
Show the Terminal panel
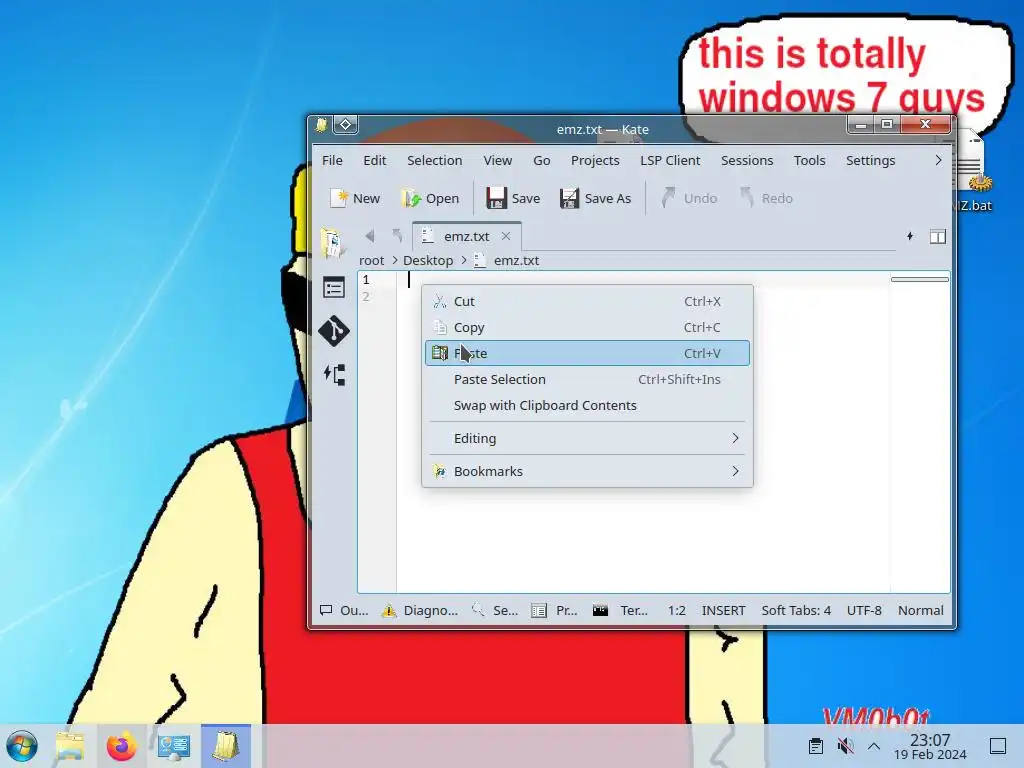tap(620, 610)
